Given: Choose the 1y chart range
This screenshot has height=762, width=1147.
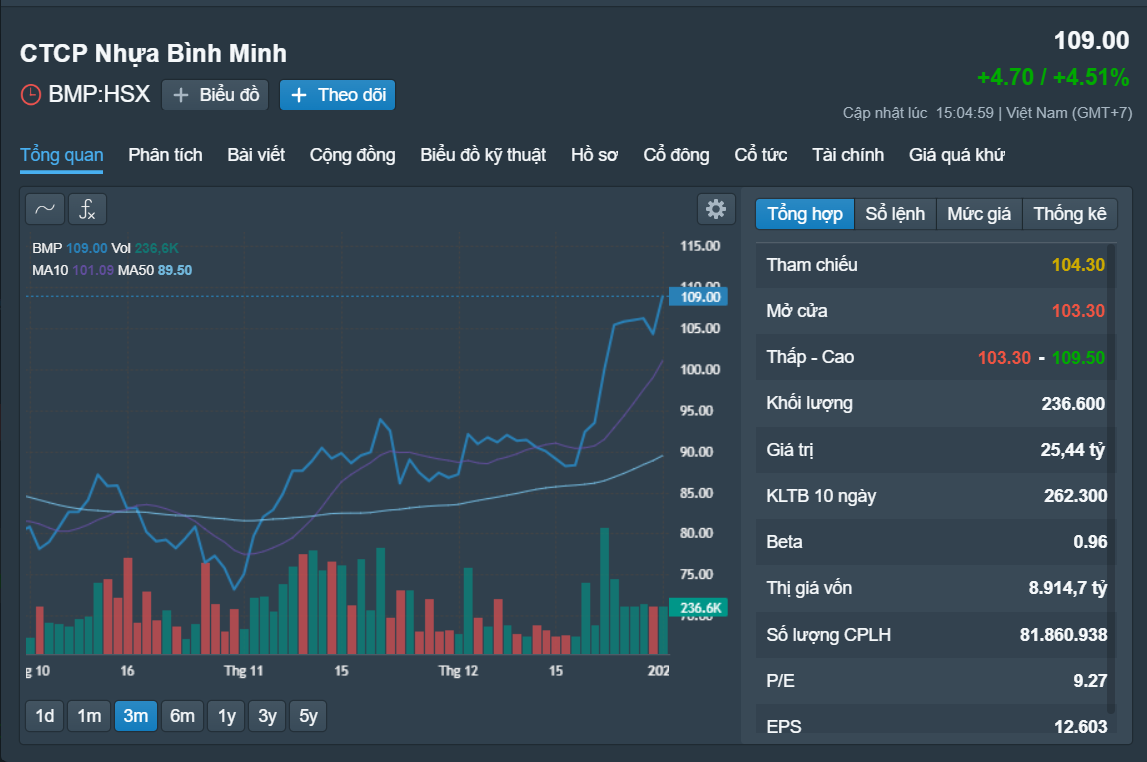Looking at the screenshot, I should (x=227, y=716).
